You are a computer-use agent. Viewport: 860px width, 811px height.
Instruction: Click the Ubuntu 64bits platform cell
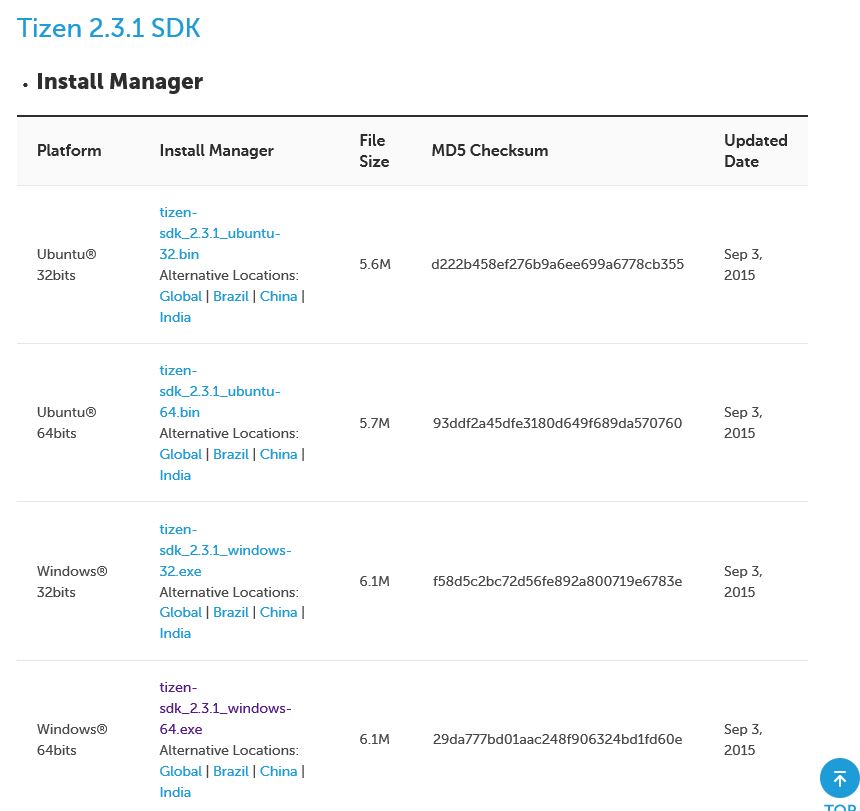(66, 422)
